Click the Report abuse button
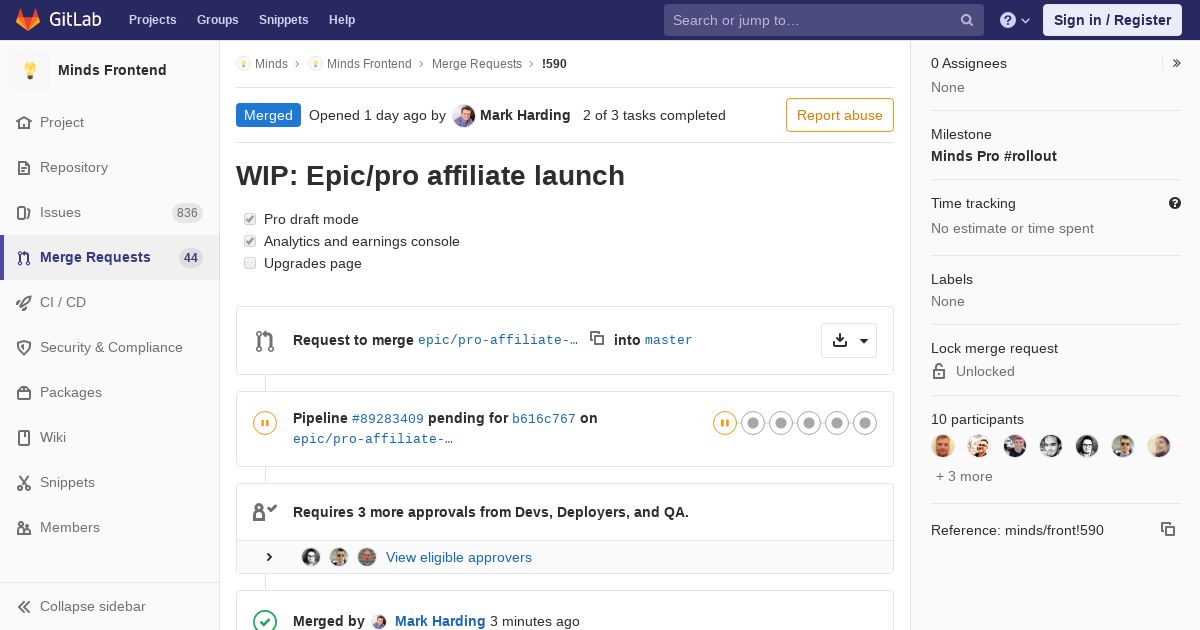Viewport: 1200px width, 630px height. (840, 115)
